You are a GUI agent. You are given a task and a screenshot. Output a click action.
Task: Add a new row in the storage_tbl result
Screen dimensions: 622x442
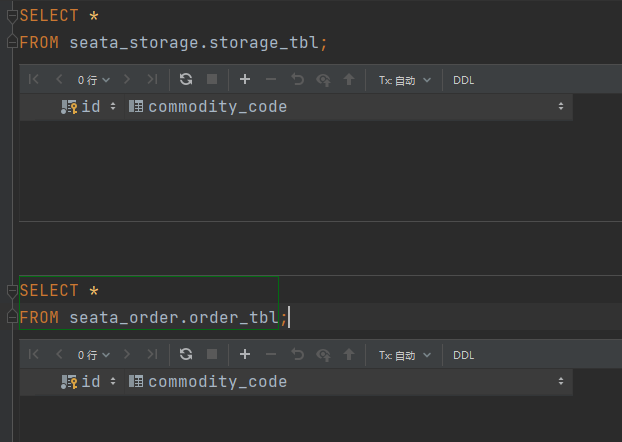pyautogui.click(x=245, y=79)
